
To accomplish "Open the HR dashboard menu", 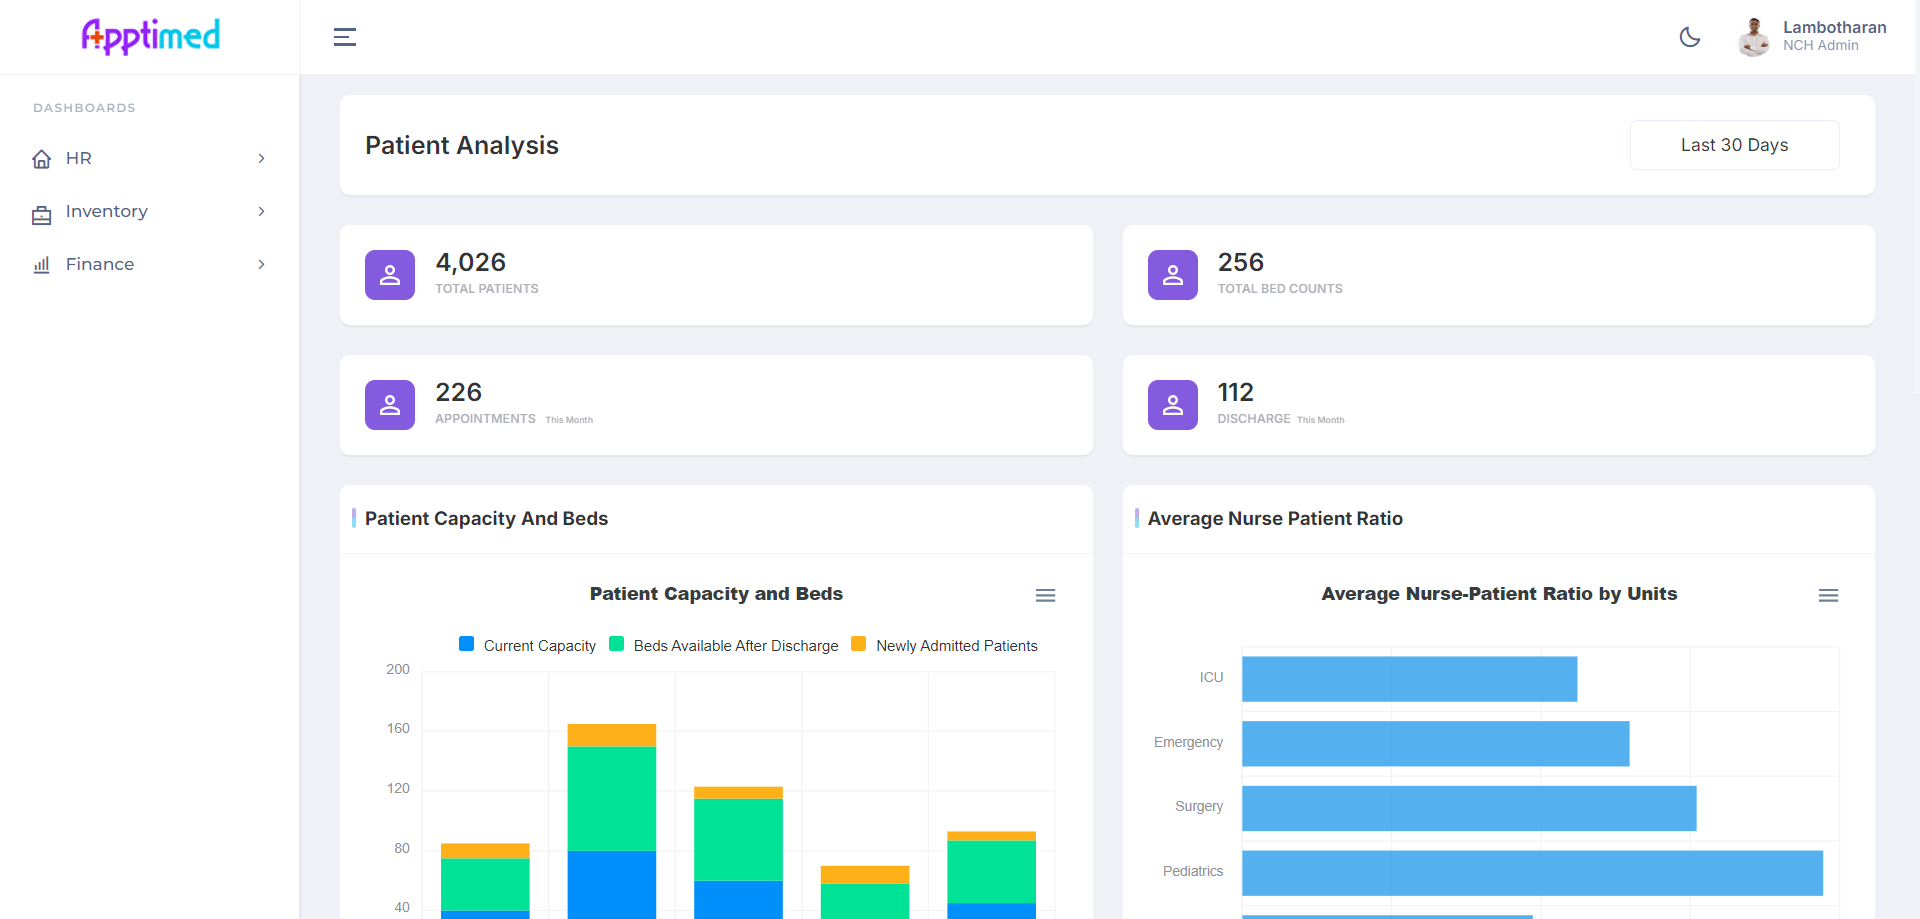I will [150, 158].
